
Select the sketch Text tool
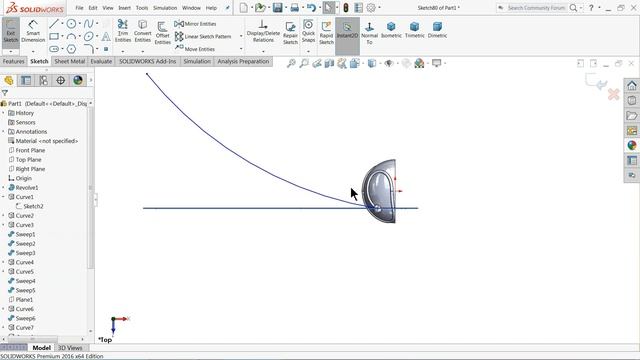pyautogui.click(x=106, y=36)
